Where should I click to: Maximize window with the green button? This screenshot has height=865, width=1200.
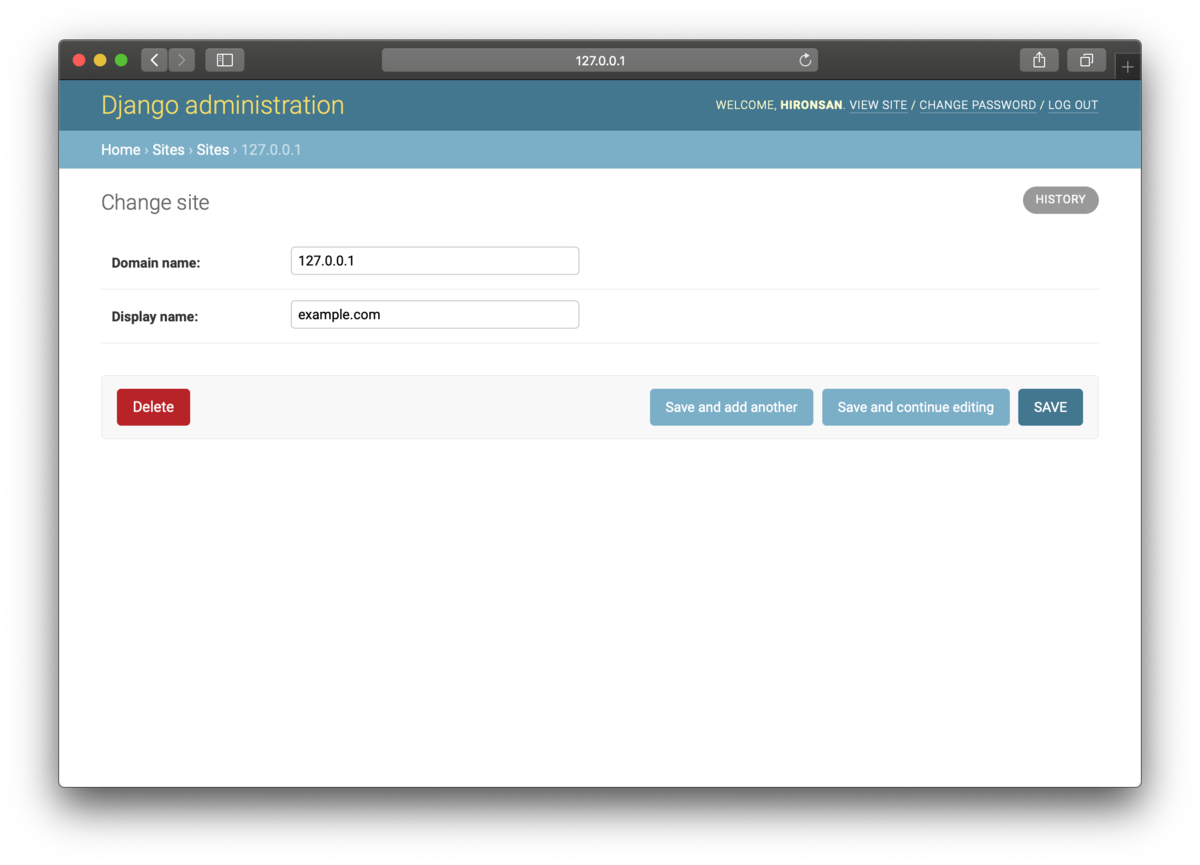(x=121, y=60)
